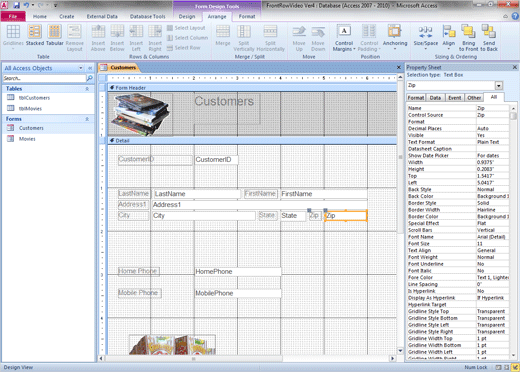Click the File button
This screenshot has height=372, width=520.
(13, 16)
